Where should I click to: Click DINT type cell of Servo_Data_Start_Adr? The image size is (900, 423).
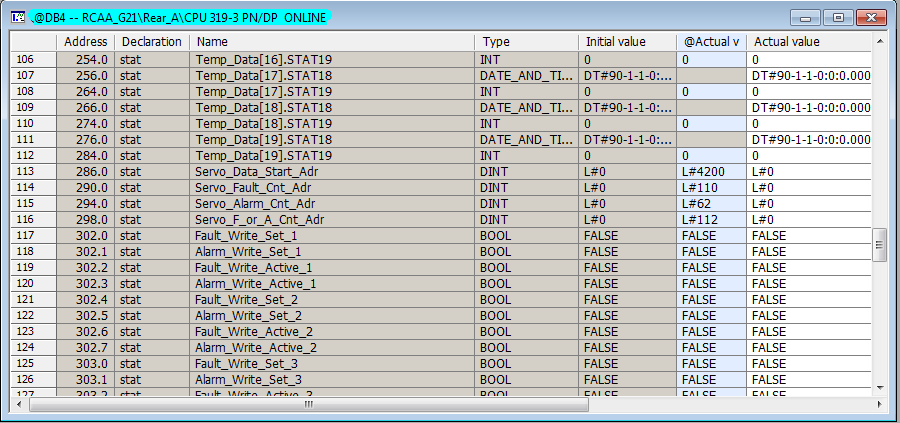pyautogui.click(x=527, y=172)
